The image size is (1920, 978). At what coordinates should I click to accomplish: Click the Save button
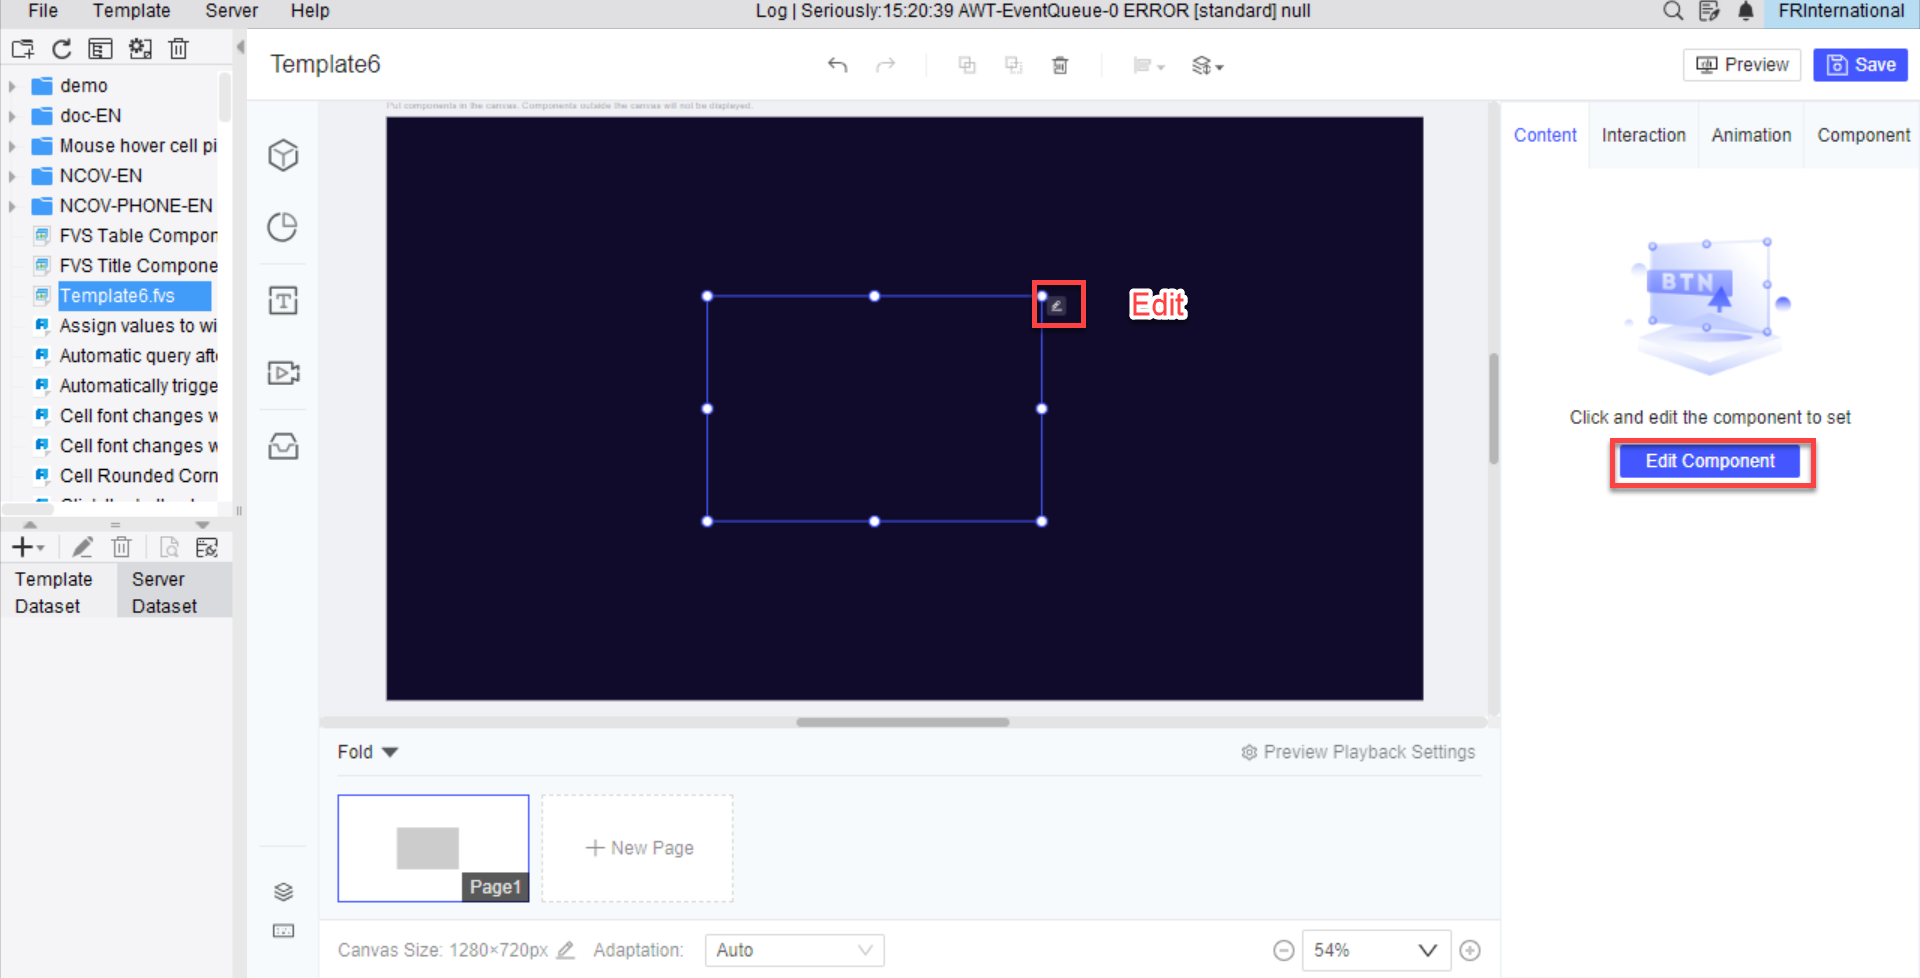click(x=1861, y=65)
